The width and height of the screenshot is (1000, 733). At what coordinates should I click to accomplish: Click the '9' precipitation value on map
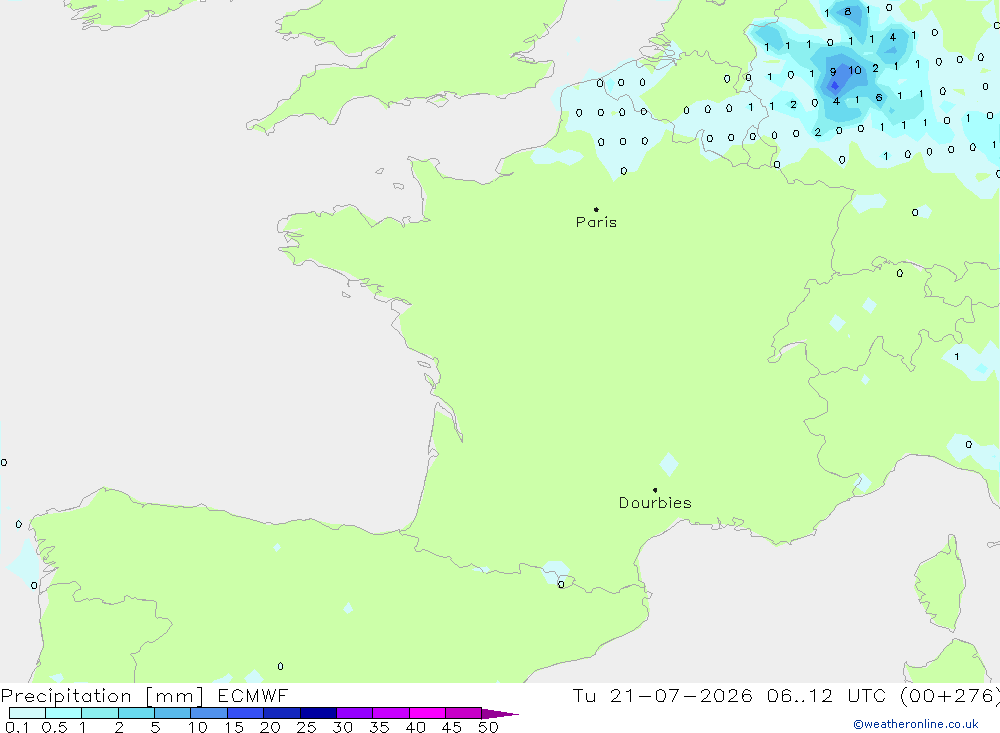point(833,72)
